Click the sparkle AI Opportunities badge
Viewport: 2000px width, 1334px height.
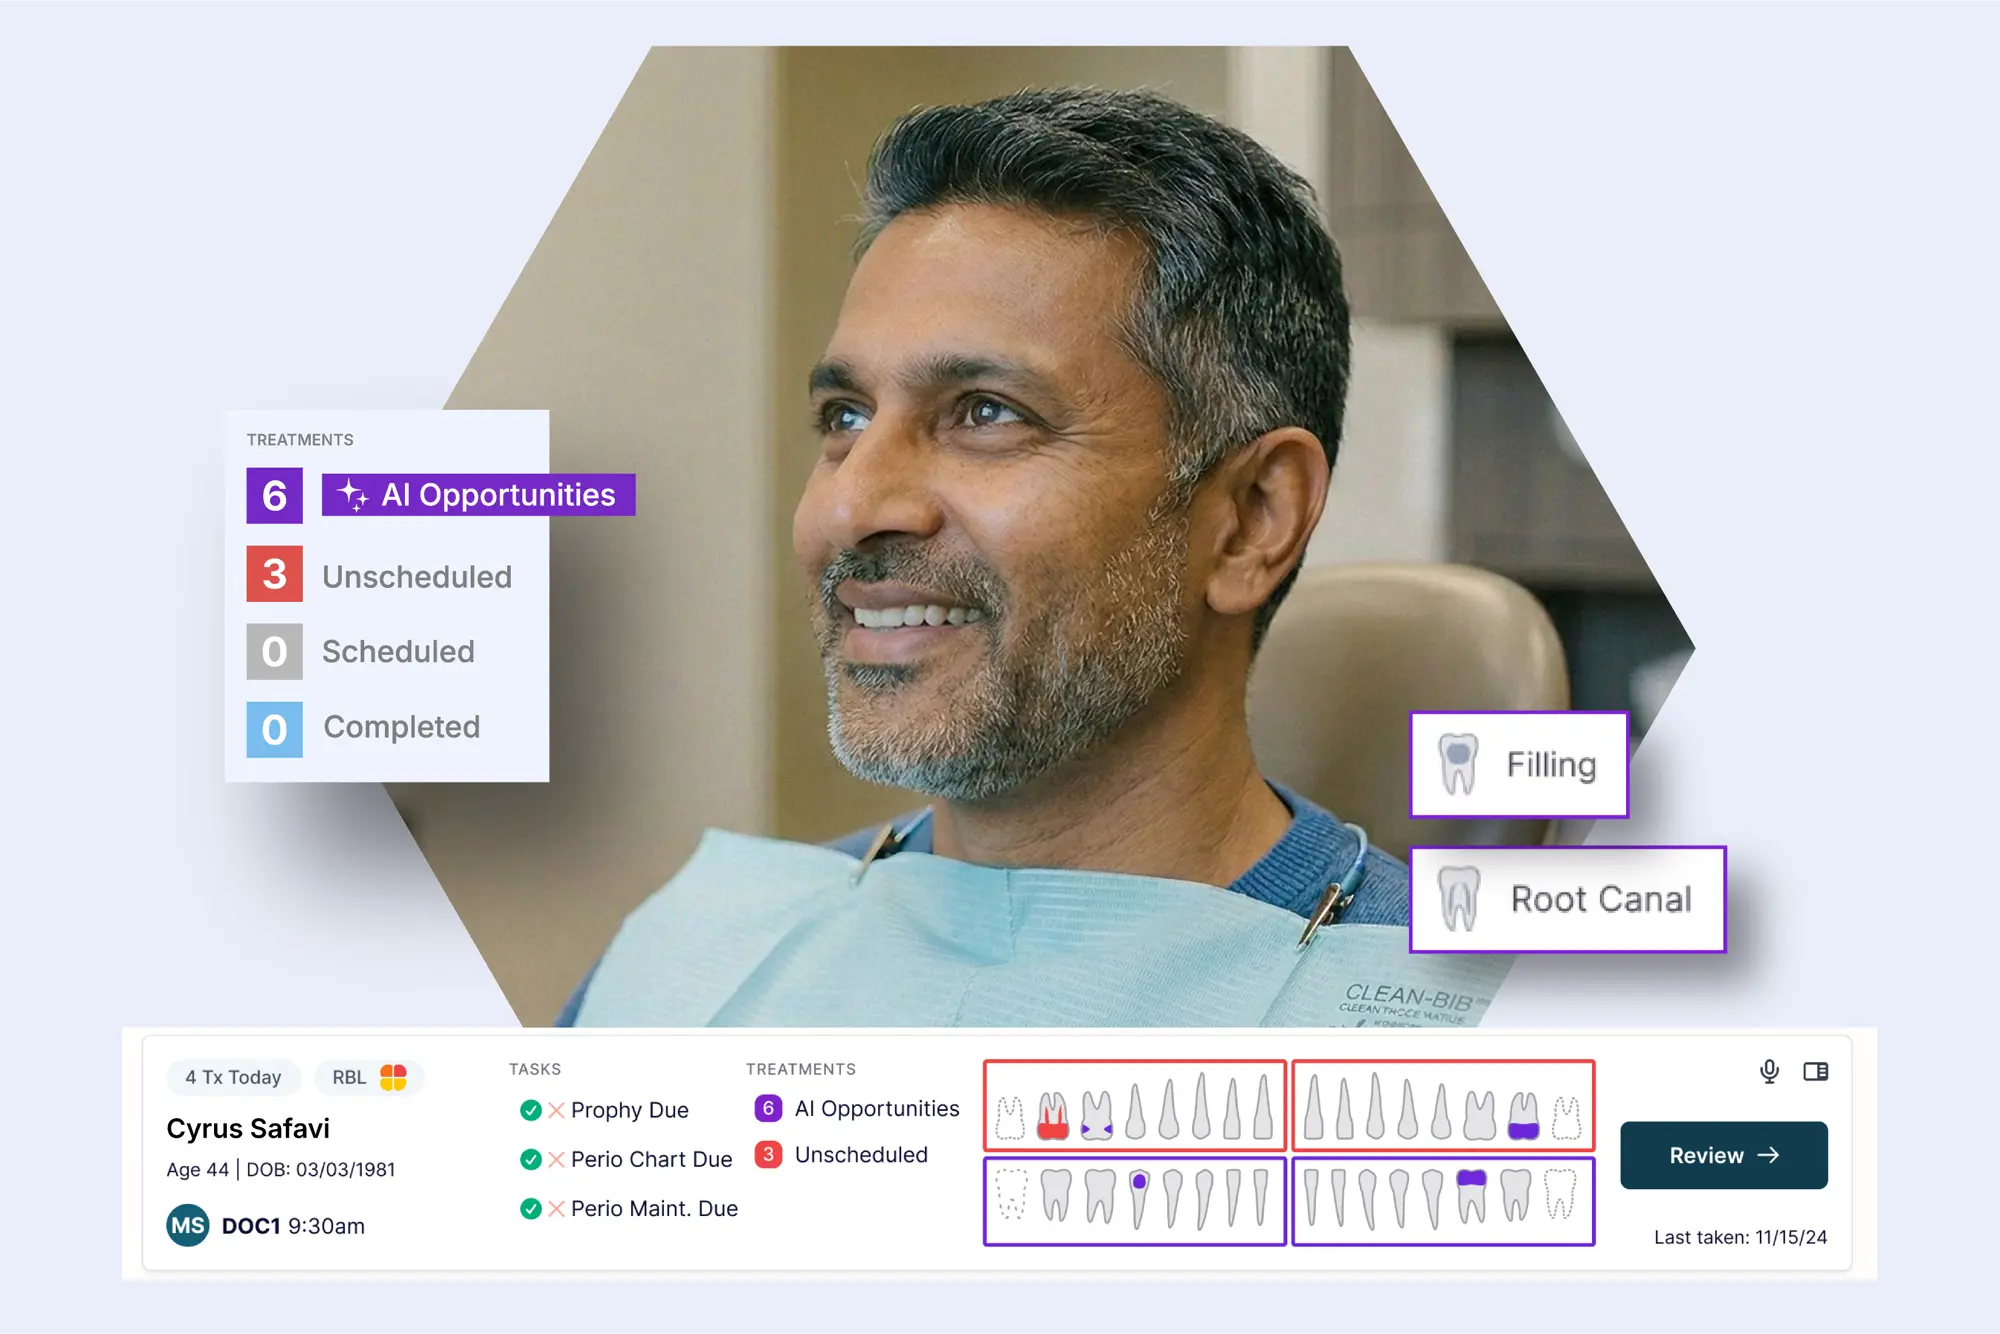coord(478,495)
